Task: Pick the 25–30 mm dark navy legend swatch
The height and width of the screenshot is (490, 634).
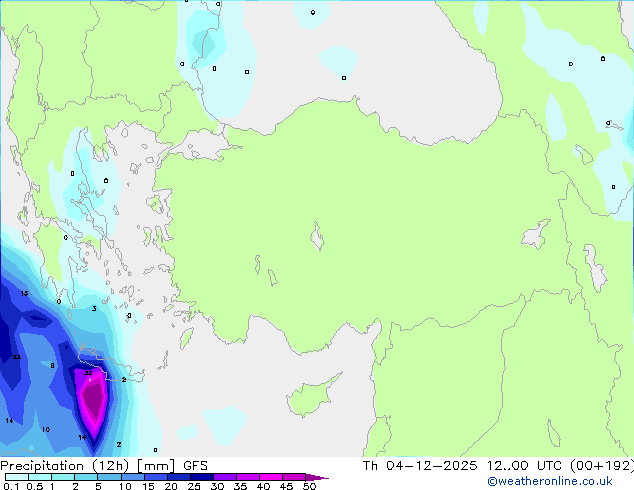Action: (x=202, y=477)
